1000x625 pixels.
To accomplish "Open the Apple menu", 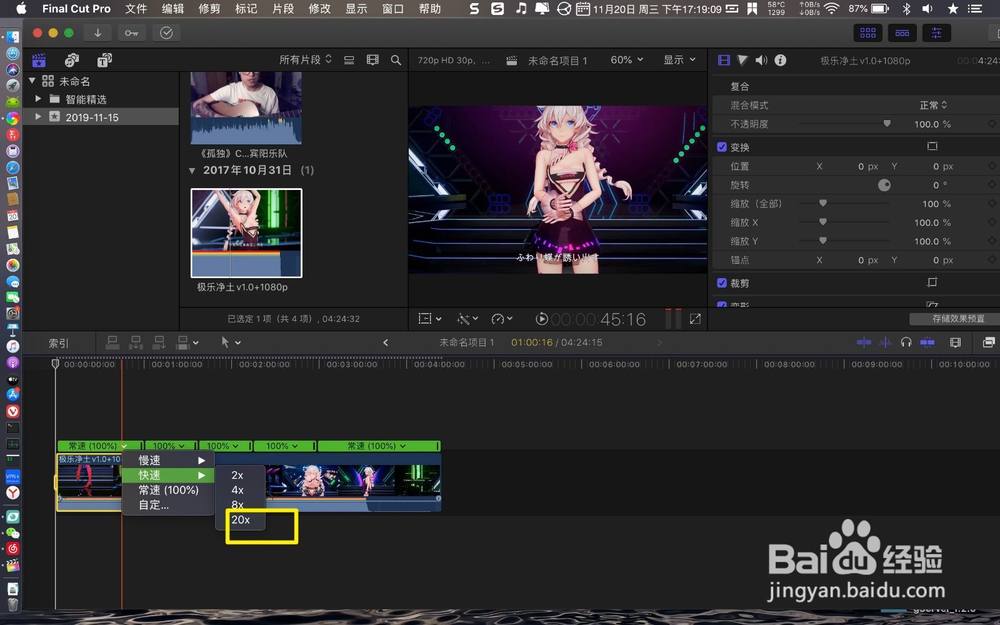I will pos(21,8).
